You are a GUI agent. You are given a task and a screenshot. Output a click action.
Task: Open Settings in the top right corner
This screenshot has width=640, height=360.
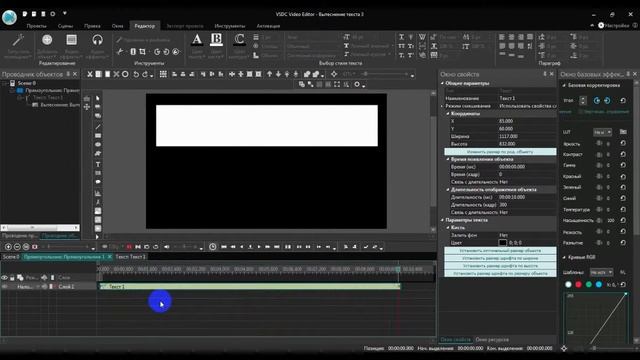[x=613, y=25]
